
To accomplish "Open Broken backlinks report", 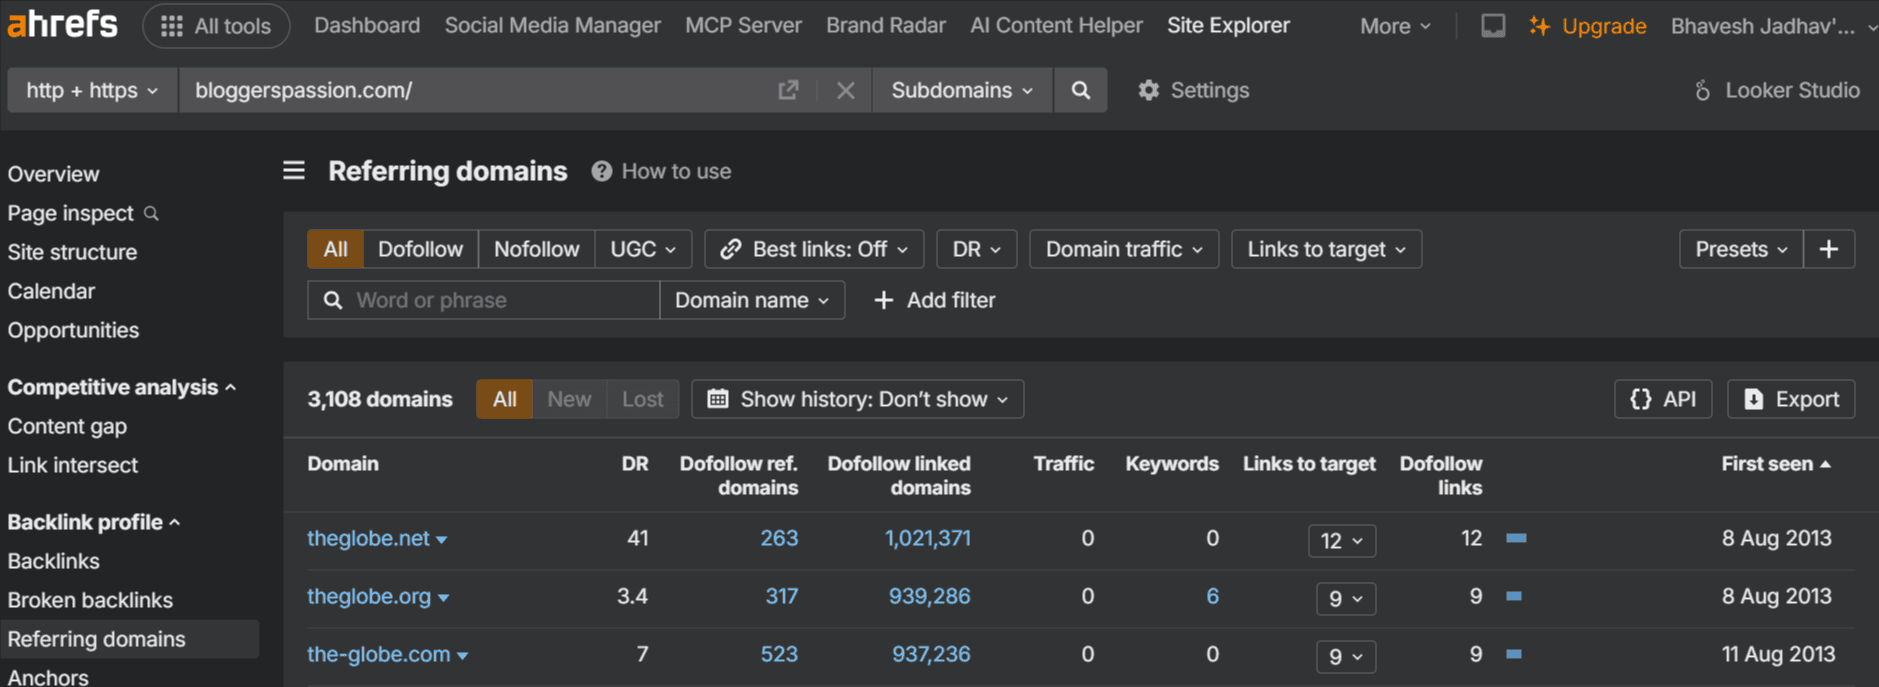I will [90, 600].
